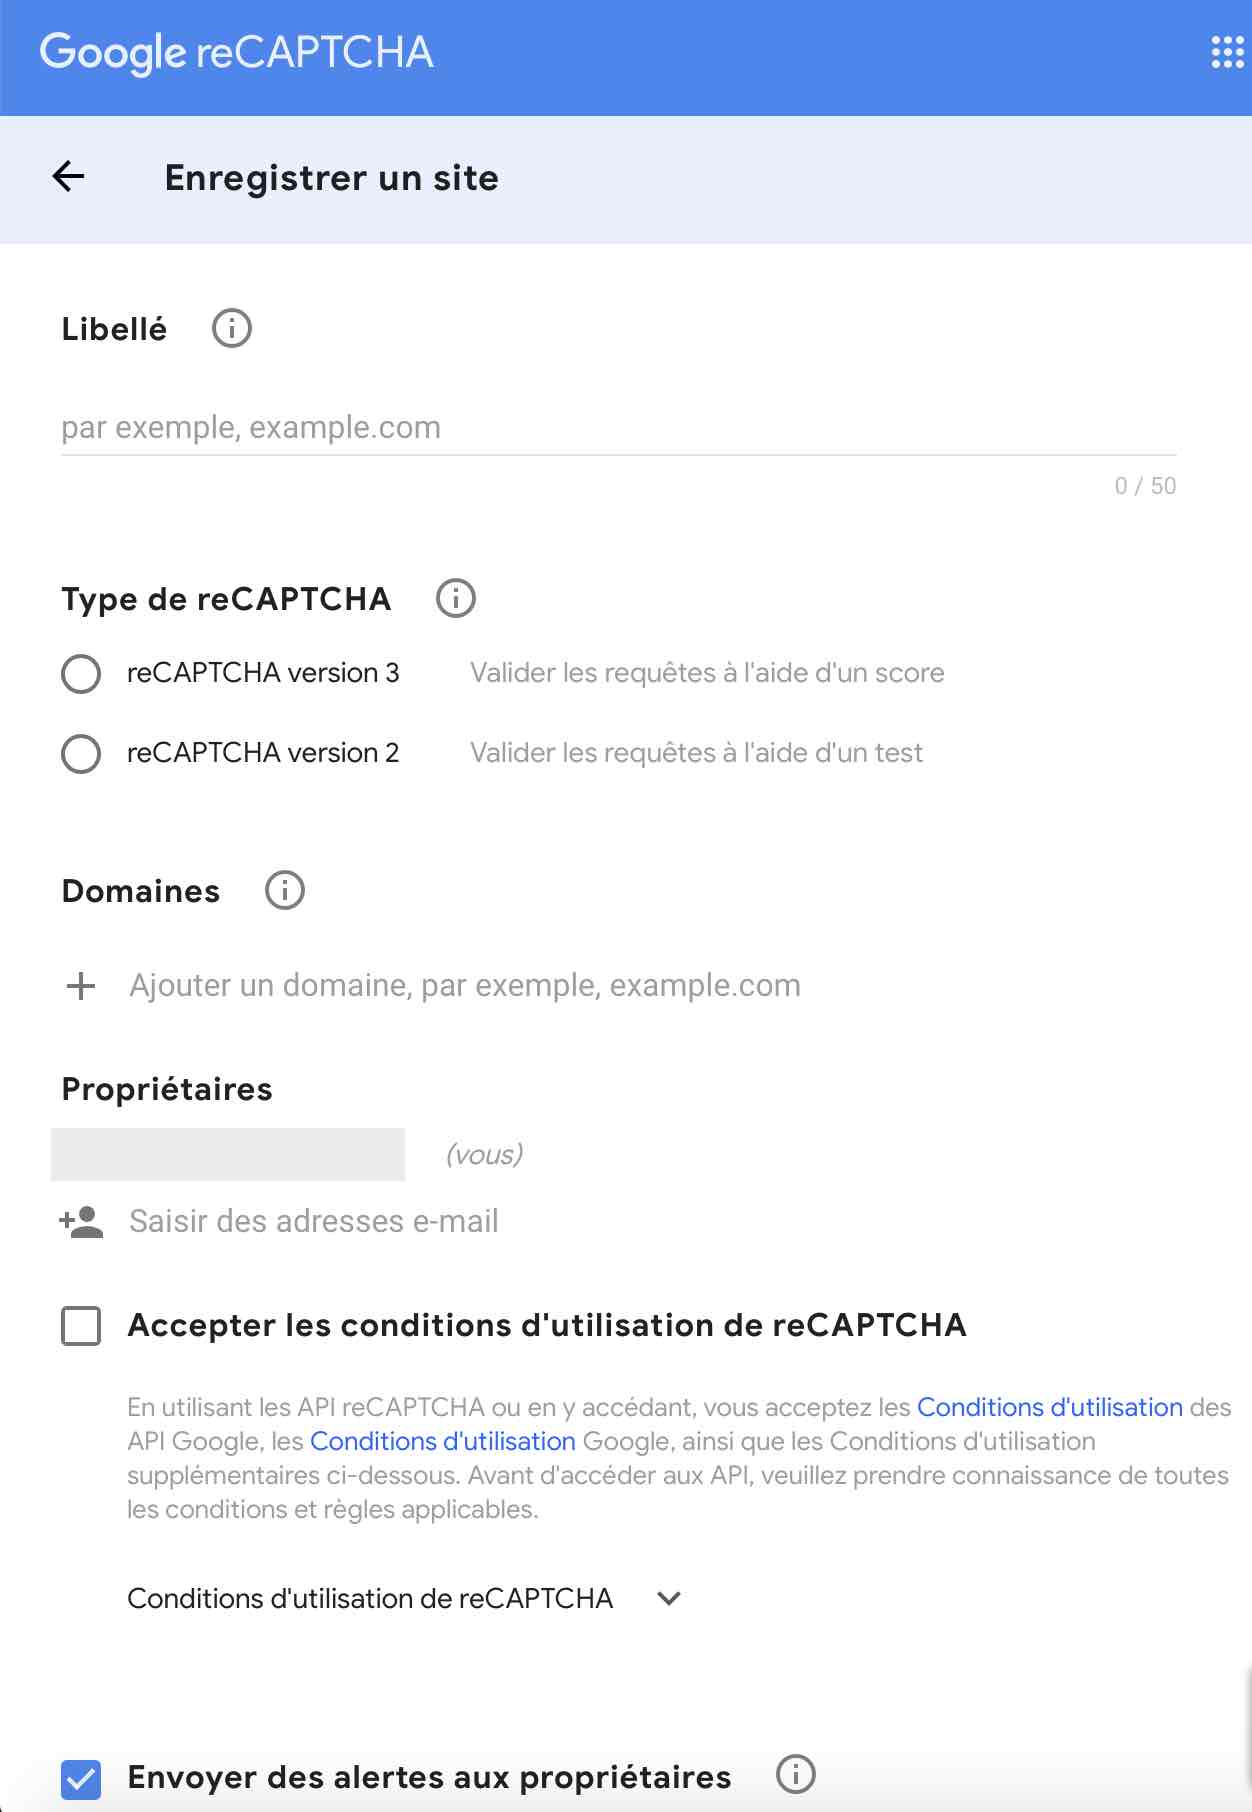1252x1812 pixels.
Task: Click the info icon next to Libellé
Action: pos(231,327)
